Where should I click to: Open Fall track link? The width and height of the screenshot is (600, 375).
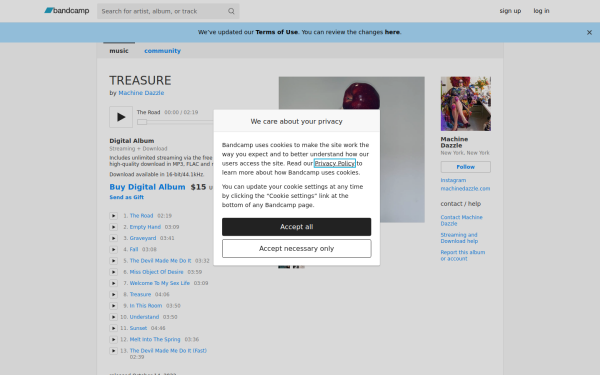click(134, 249)
